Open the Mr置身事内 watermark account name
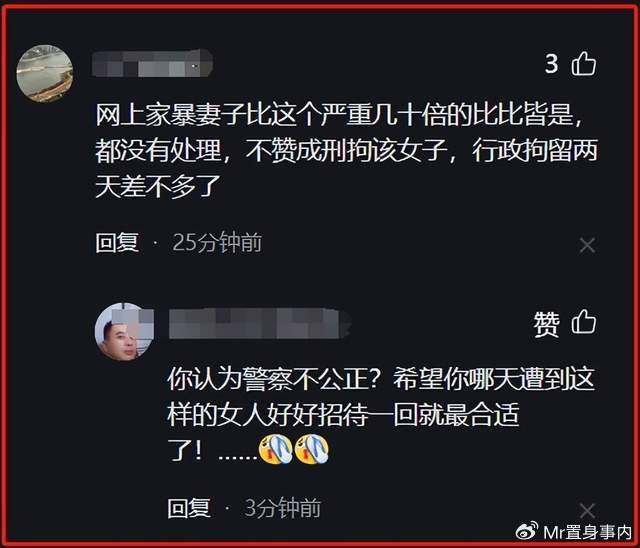 588,532
